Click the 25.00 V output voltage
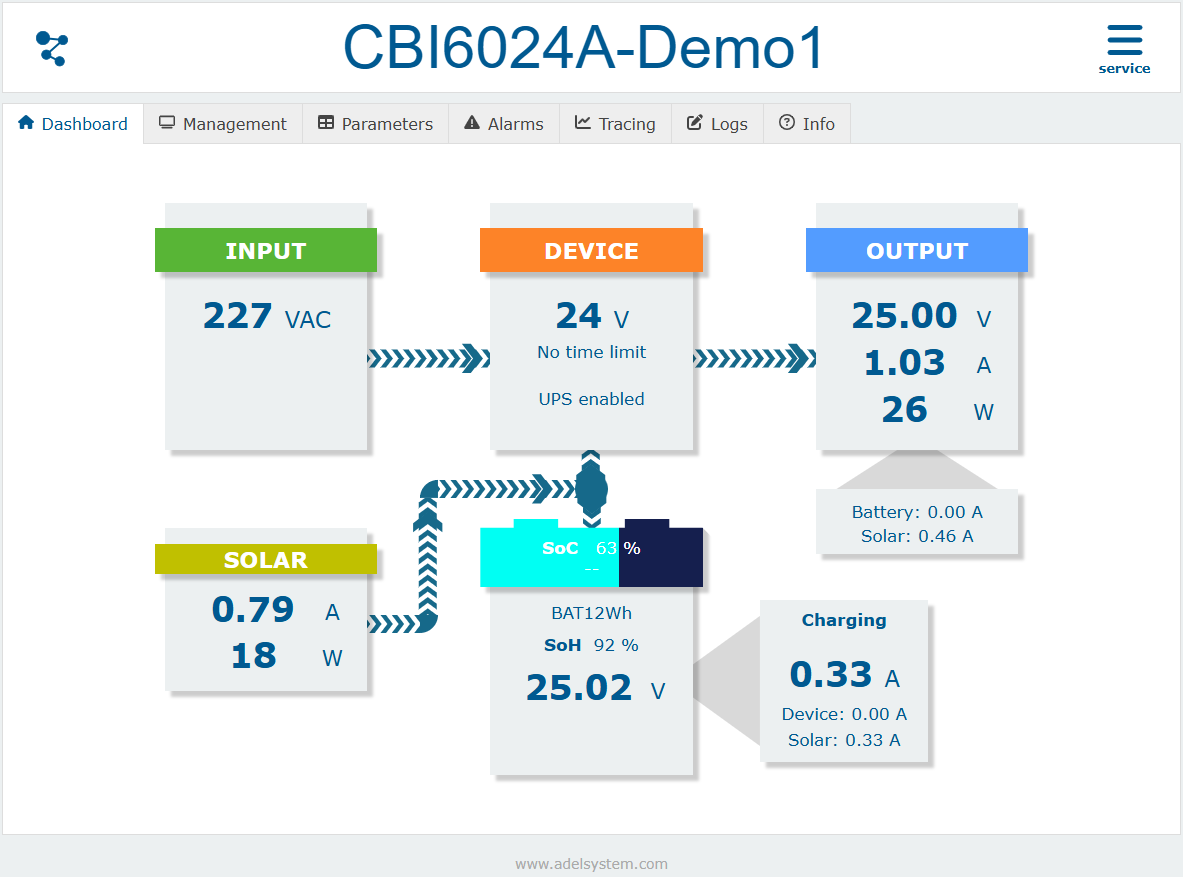The height and width of the screenshot is (877, 1183). click(x=921, y=315)
